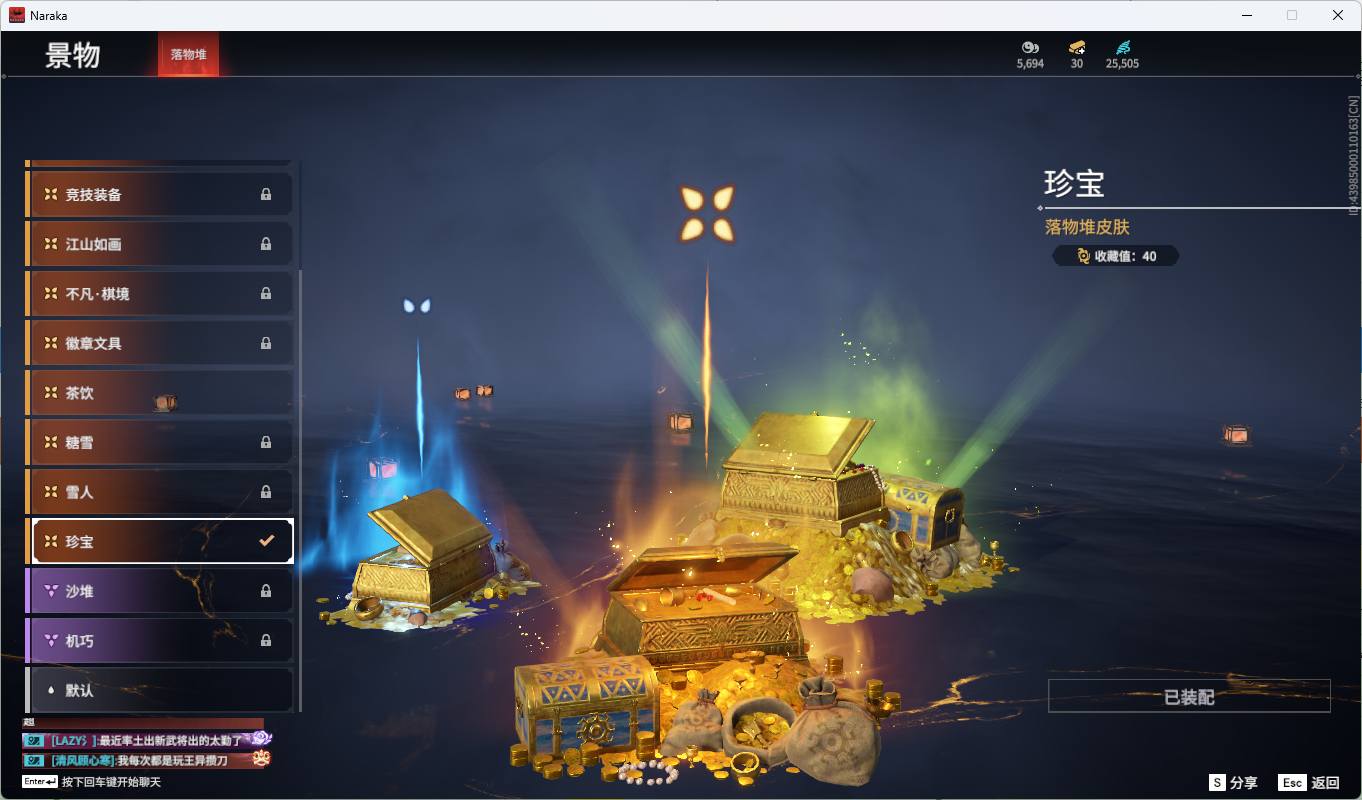Click the channel icon before LAZY's message
This screenshot has width=1362, height=800.
click(35, 741)
